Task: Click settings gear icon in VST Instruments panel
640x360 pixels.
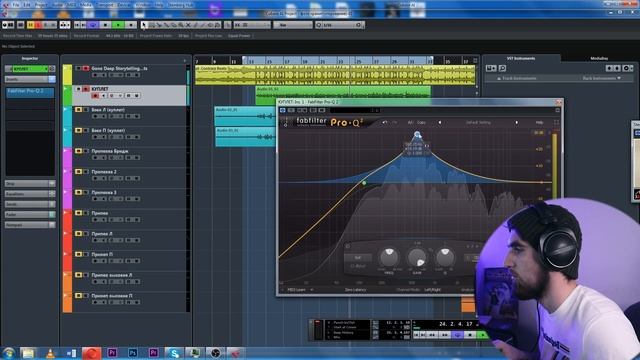Action: 626,68
